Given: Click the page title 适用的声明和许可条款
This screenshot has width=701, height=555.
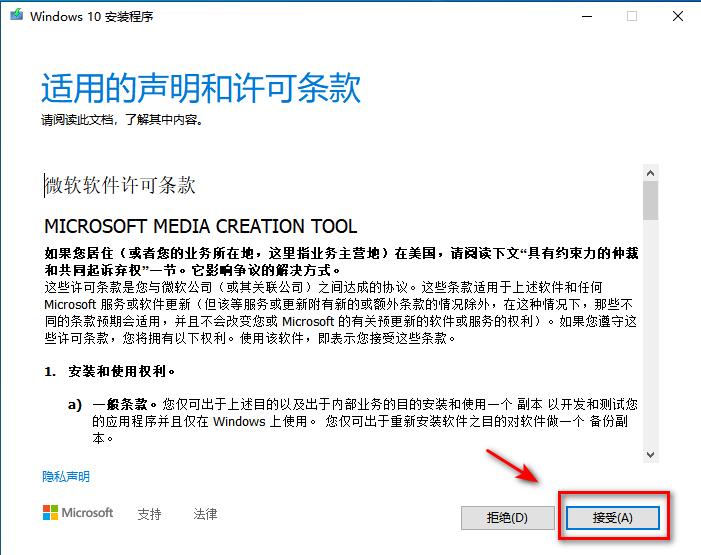Looking at the screenshot, I should click(x=201, y=88).
